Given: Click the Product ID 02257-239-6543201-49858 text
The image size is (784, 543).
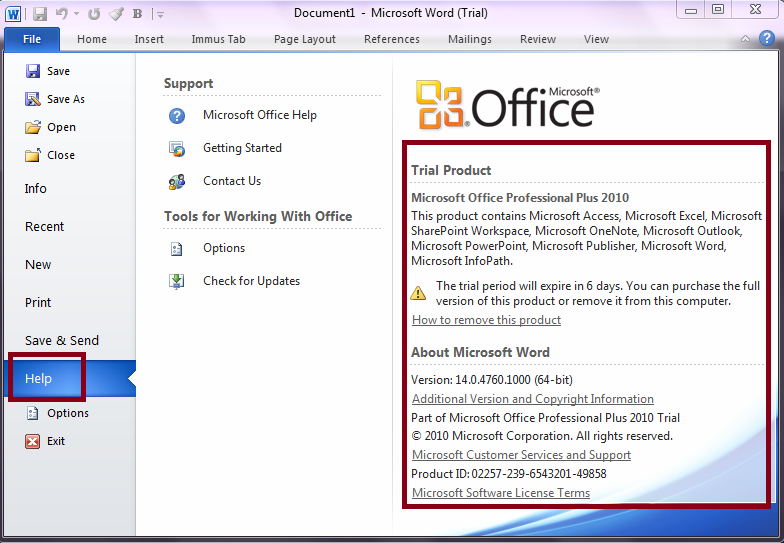Looking at the screenshot, I should pos(509,474).
